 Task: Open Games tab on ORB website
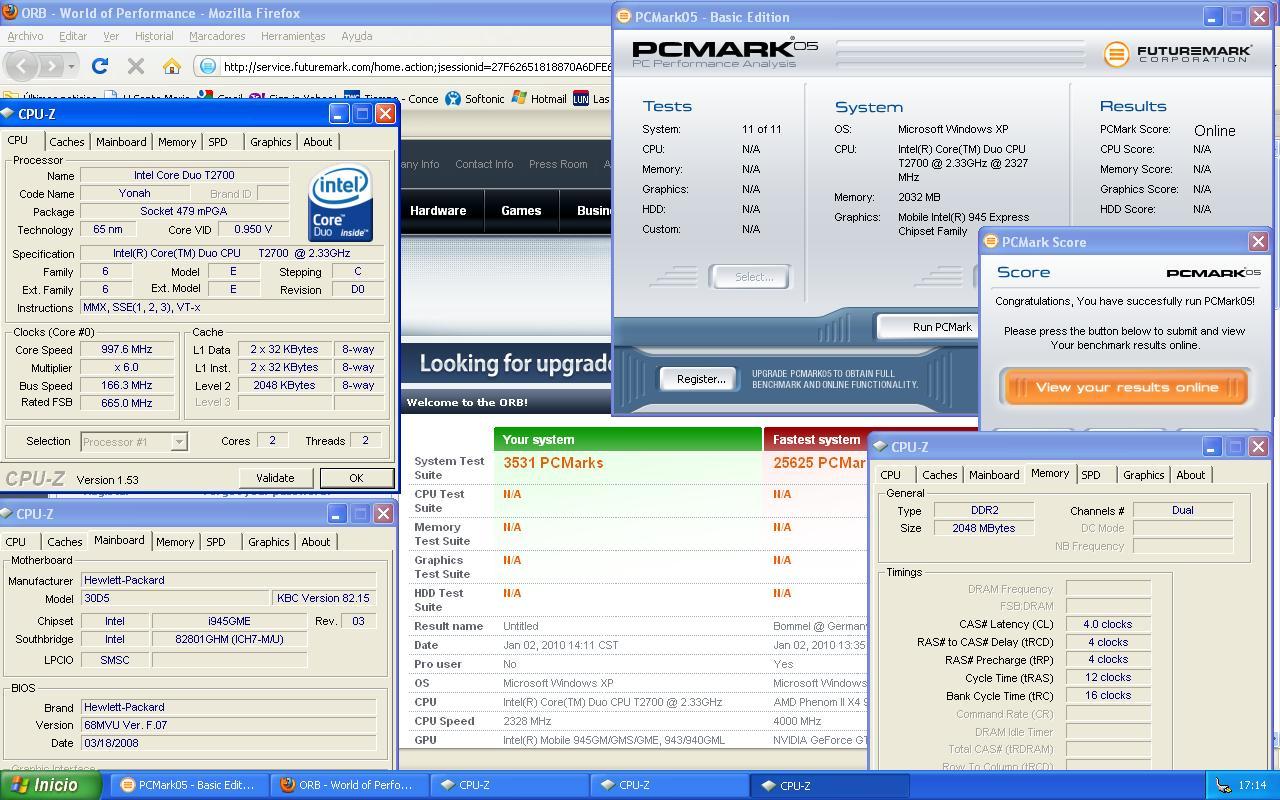click(x=521, y=211)
